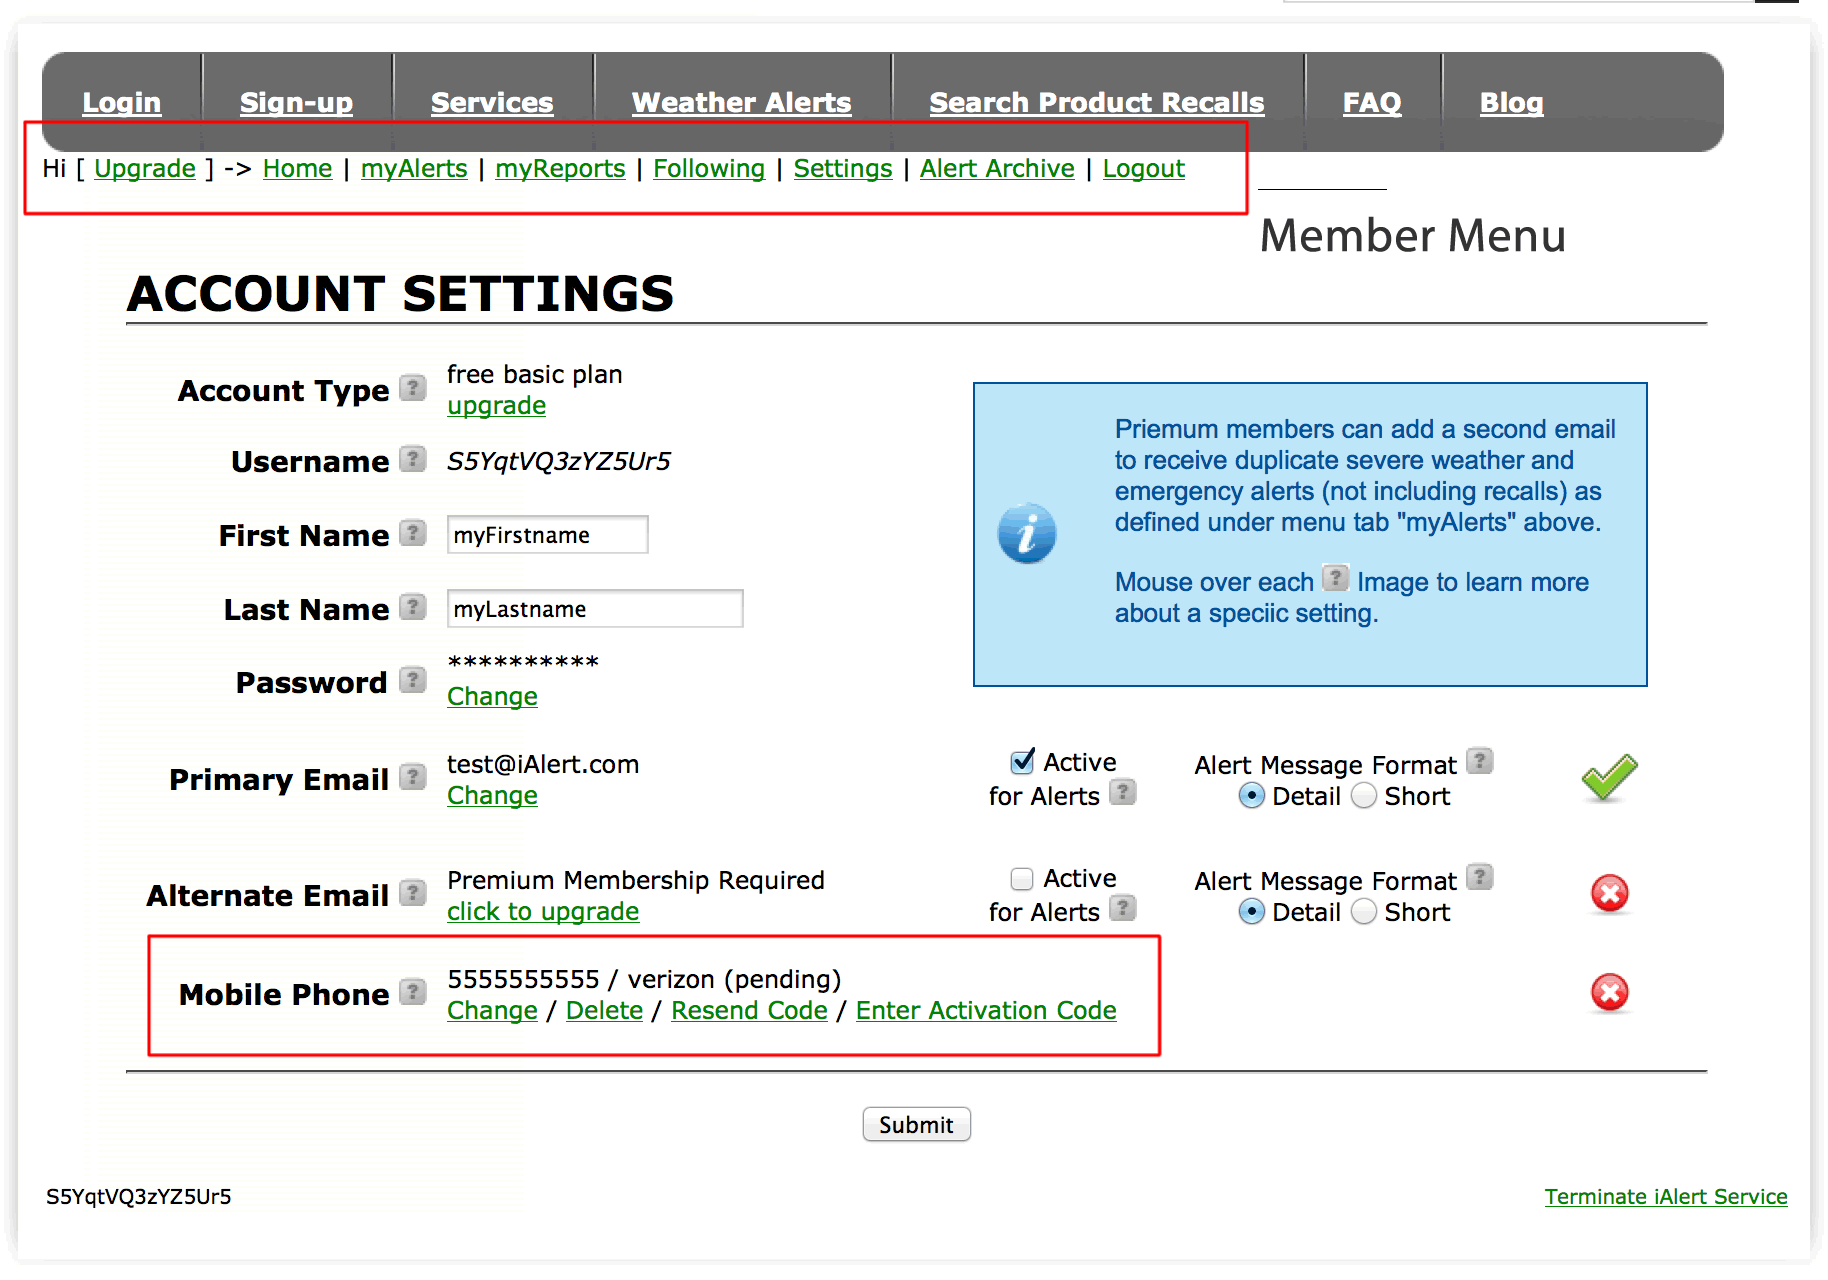This screenshot has width=1828, height=1280.
Task: Open the Weather Alerts tab
Action: [741, 102]
